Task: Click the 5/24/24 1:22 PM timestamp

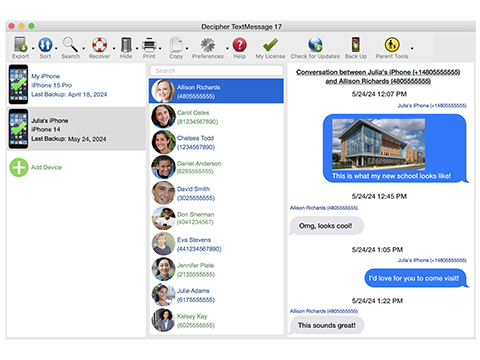Action: tap(377, 301)
